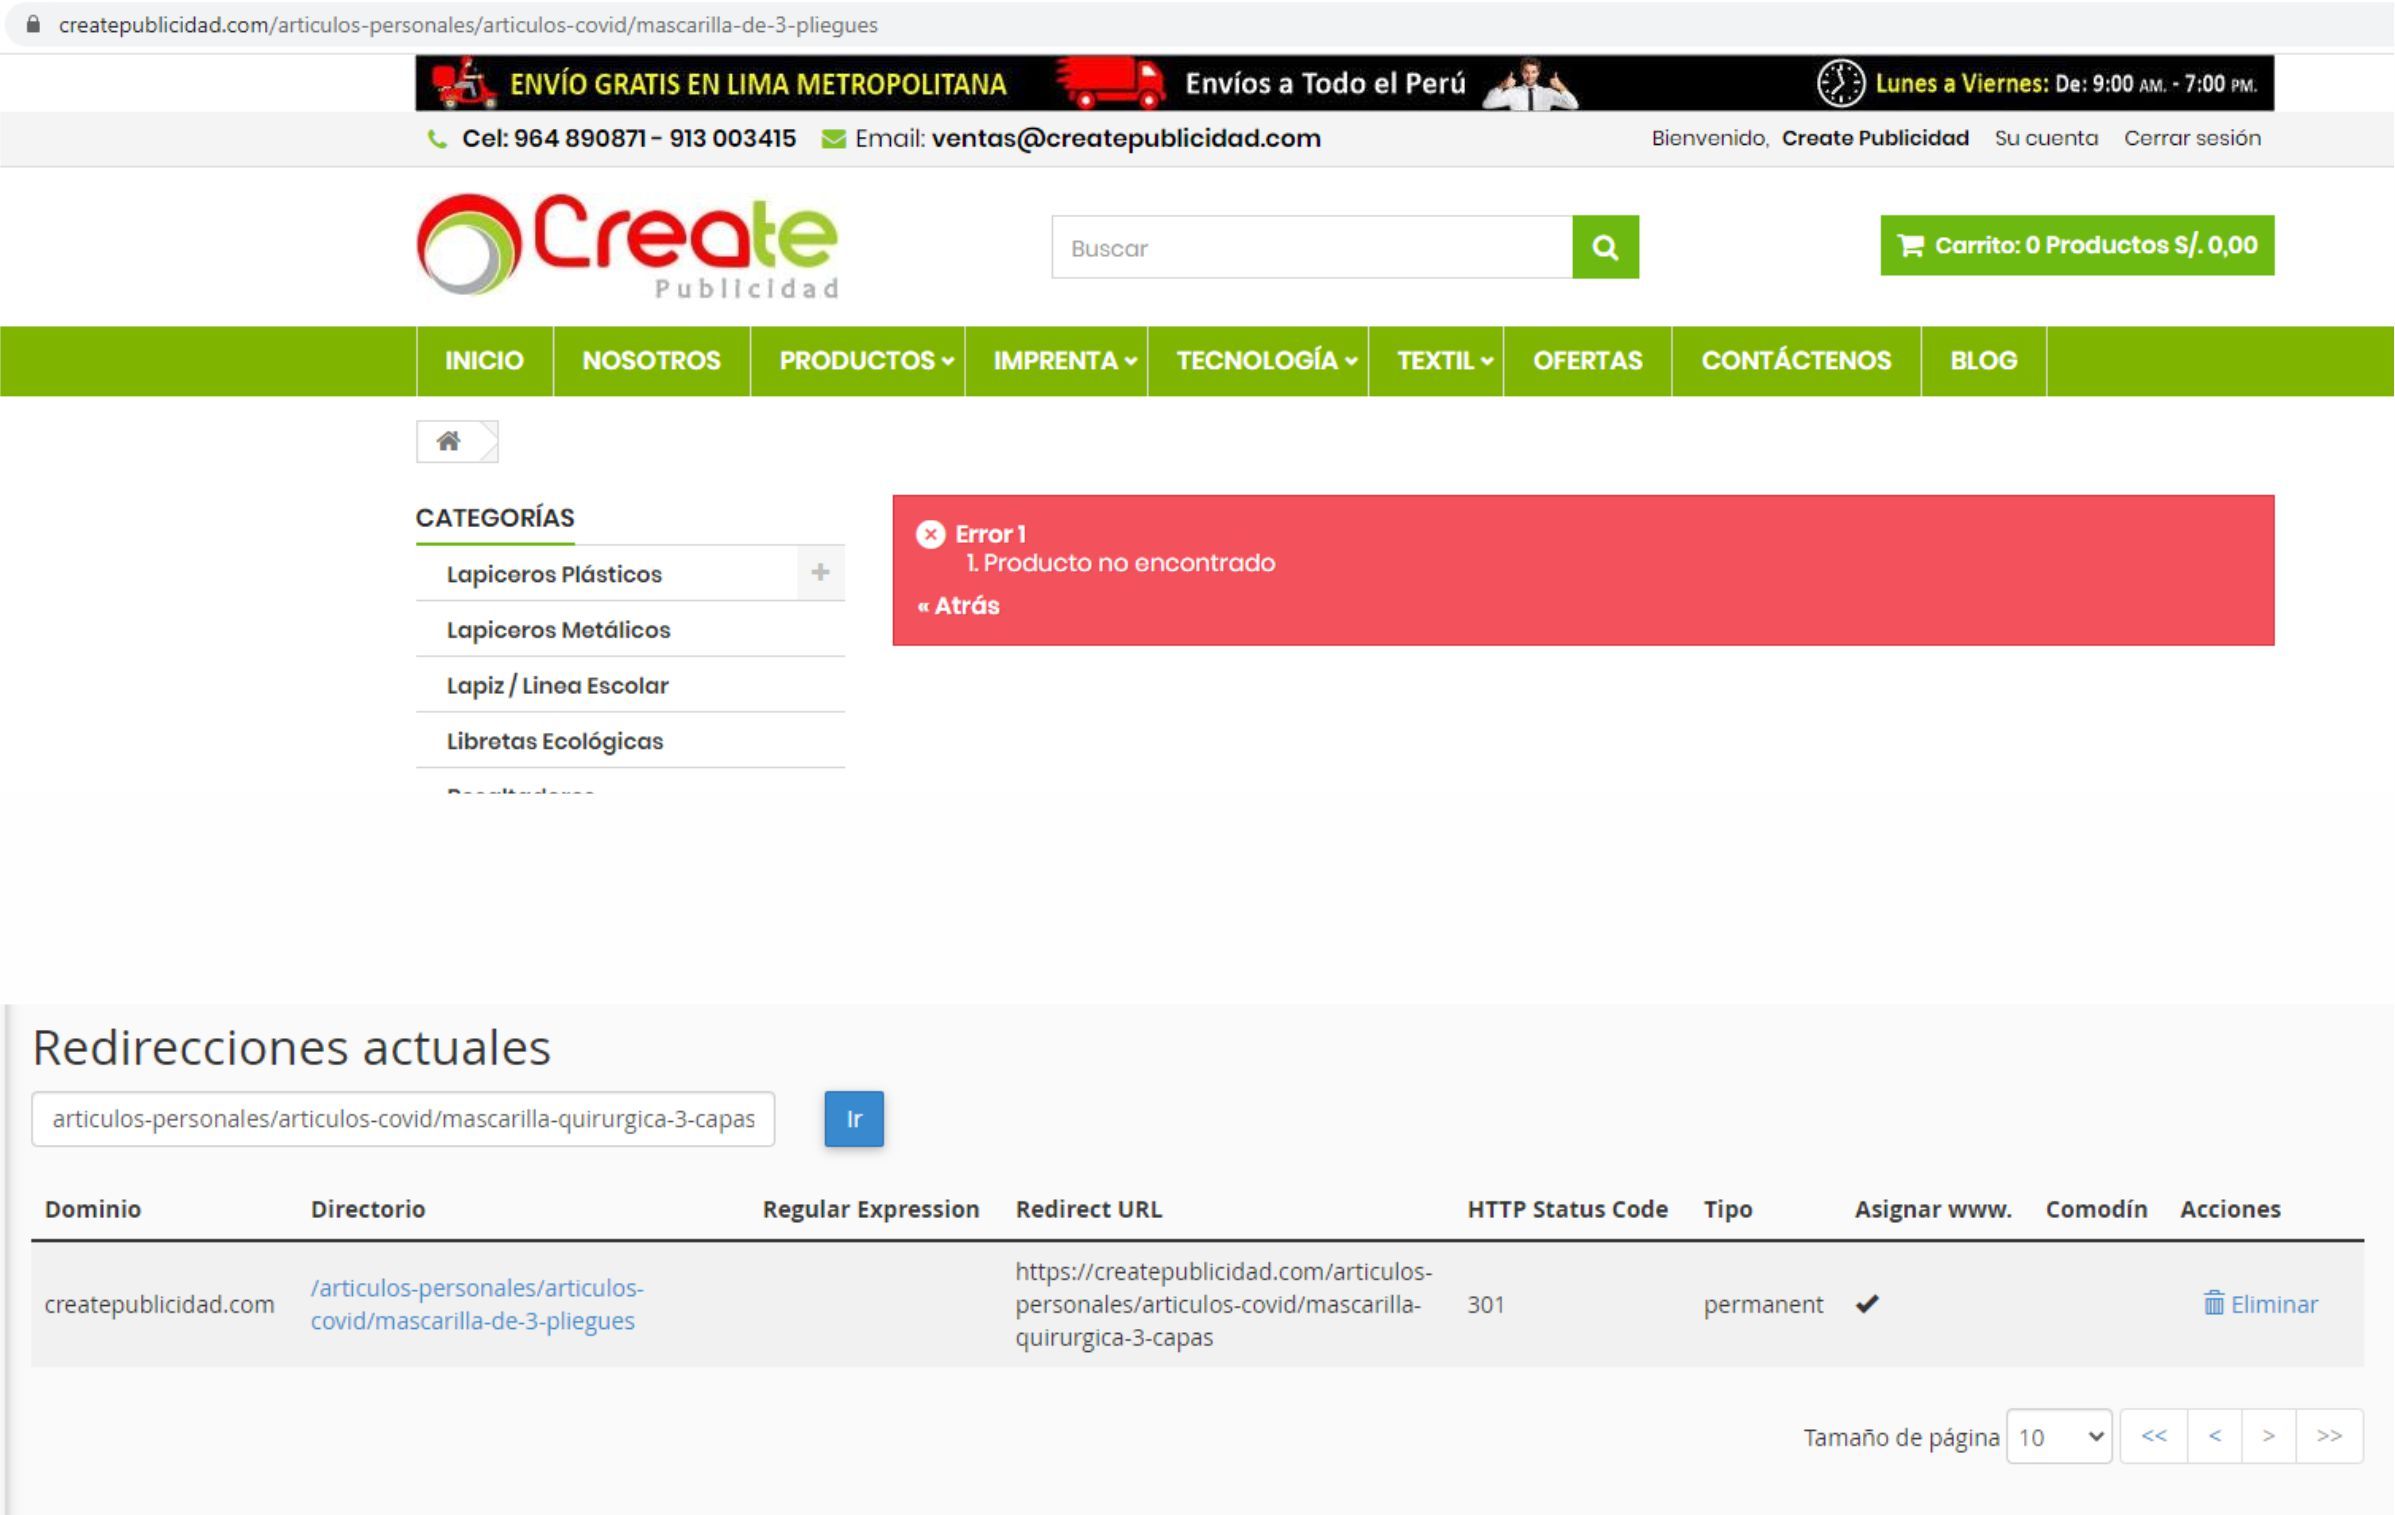Click the green search magnifier button
The width and height of the screenshot is (2395, 1515).
(x=1605, y=247)
